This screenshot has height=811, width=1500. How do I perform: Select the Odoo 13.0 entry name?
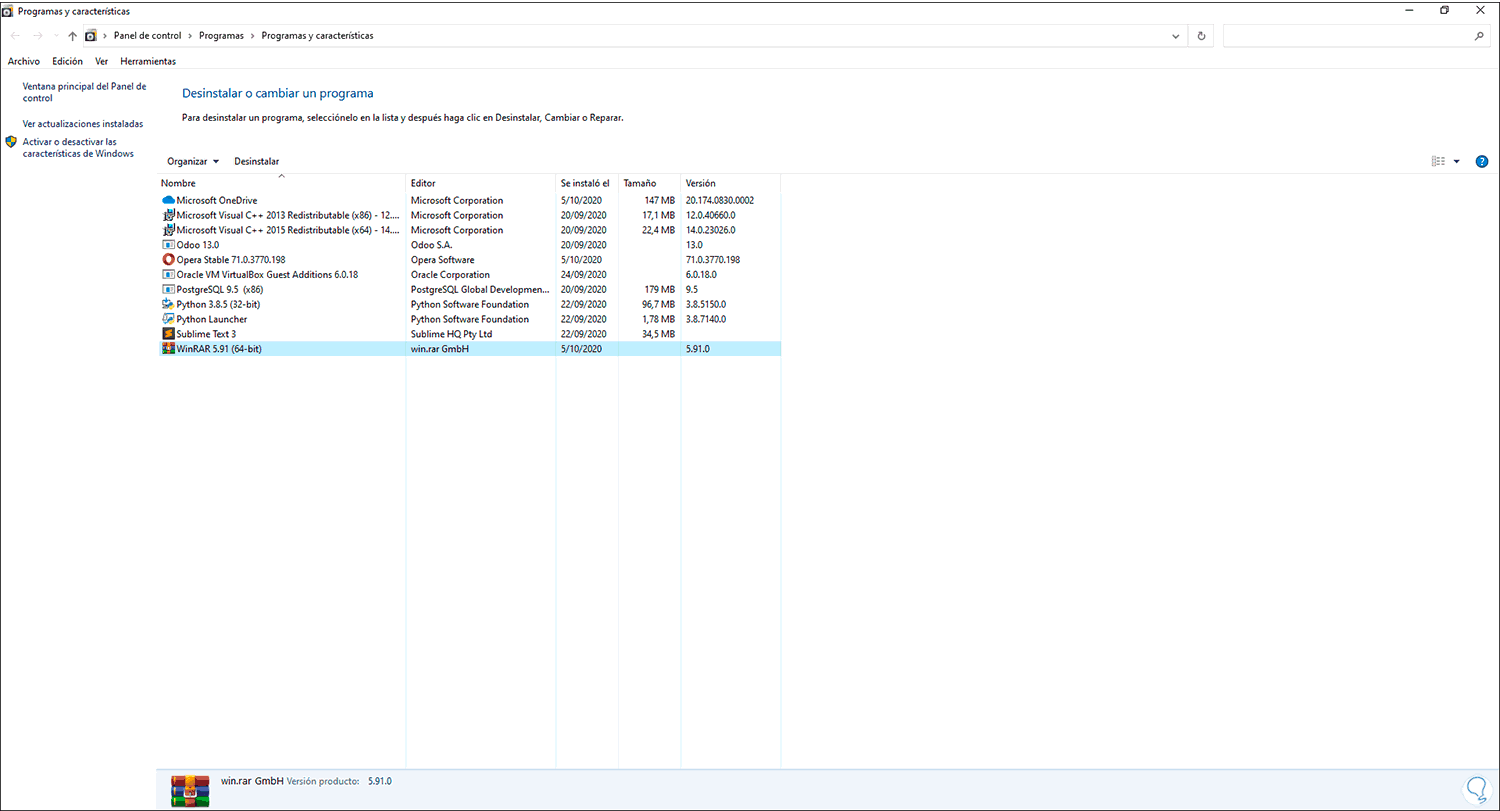point(198,245)
